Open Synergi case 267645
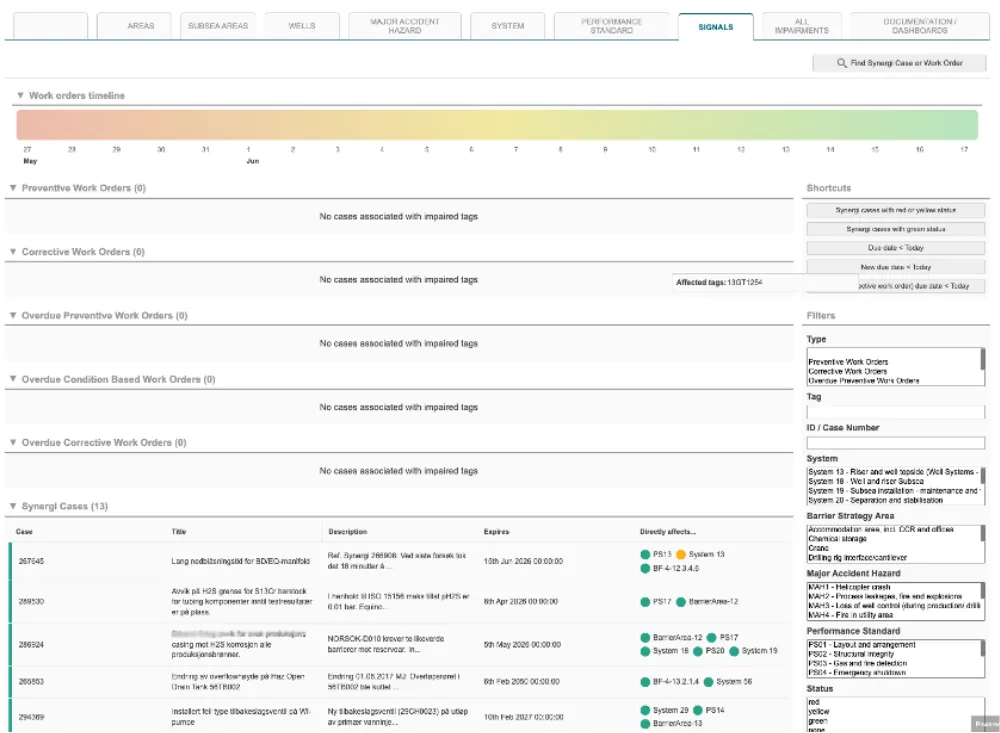The image size is (1000, 733). tap(31, 561)
